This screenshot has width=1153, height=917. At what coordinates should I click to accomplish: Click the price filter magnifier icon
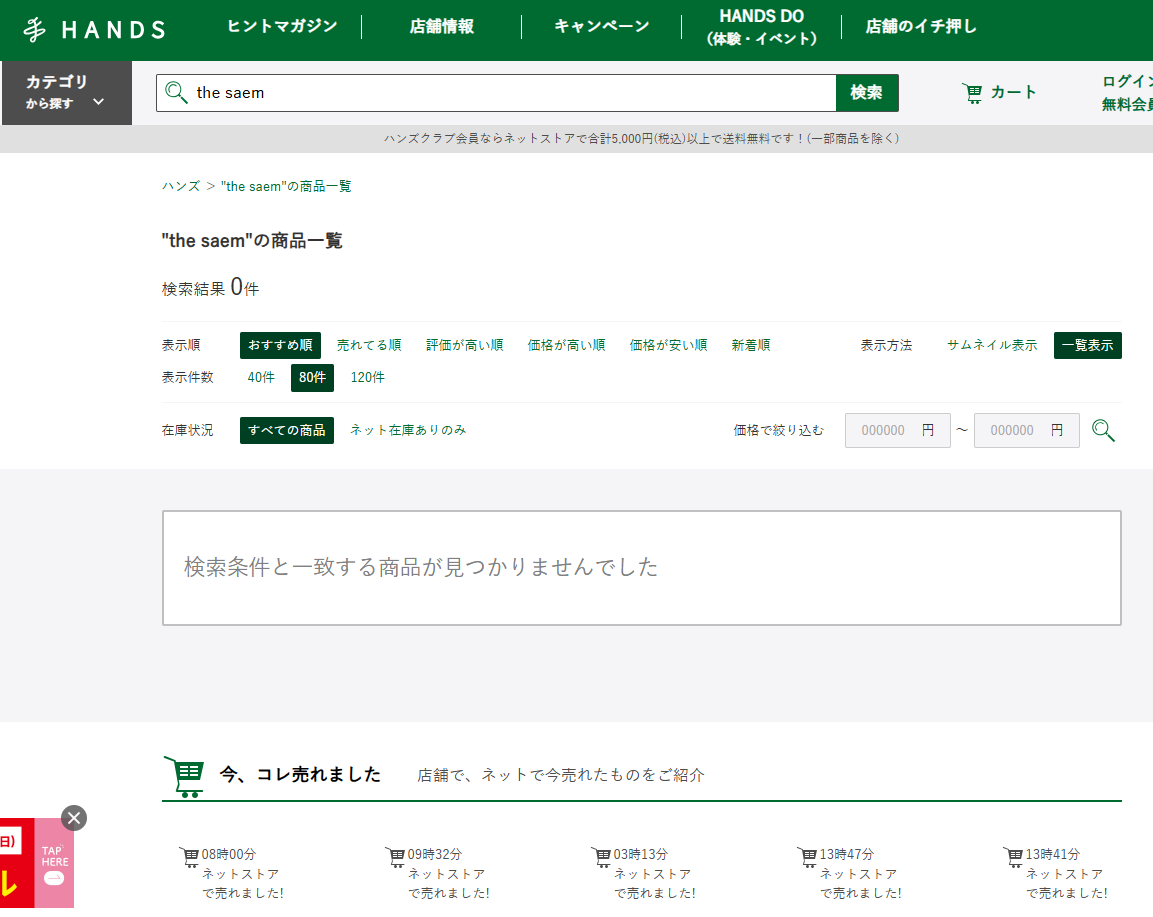[x=1103, y=430]
